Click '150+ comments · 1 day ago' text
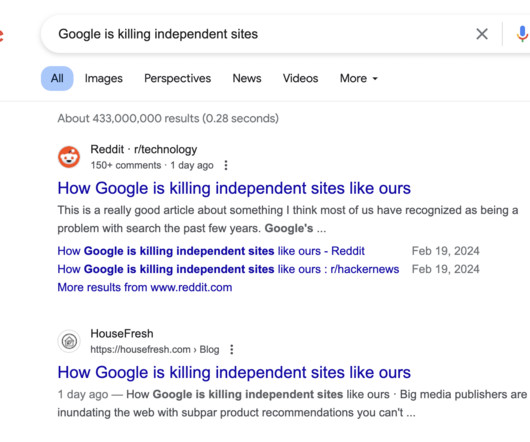 point(152,165)
